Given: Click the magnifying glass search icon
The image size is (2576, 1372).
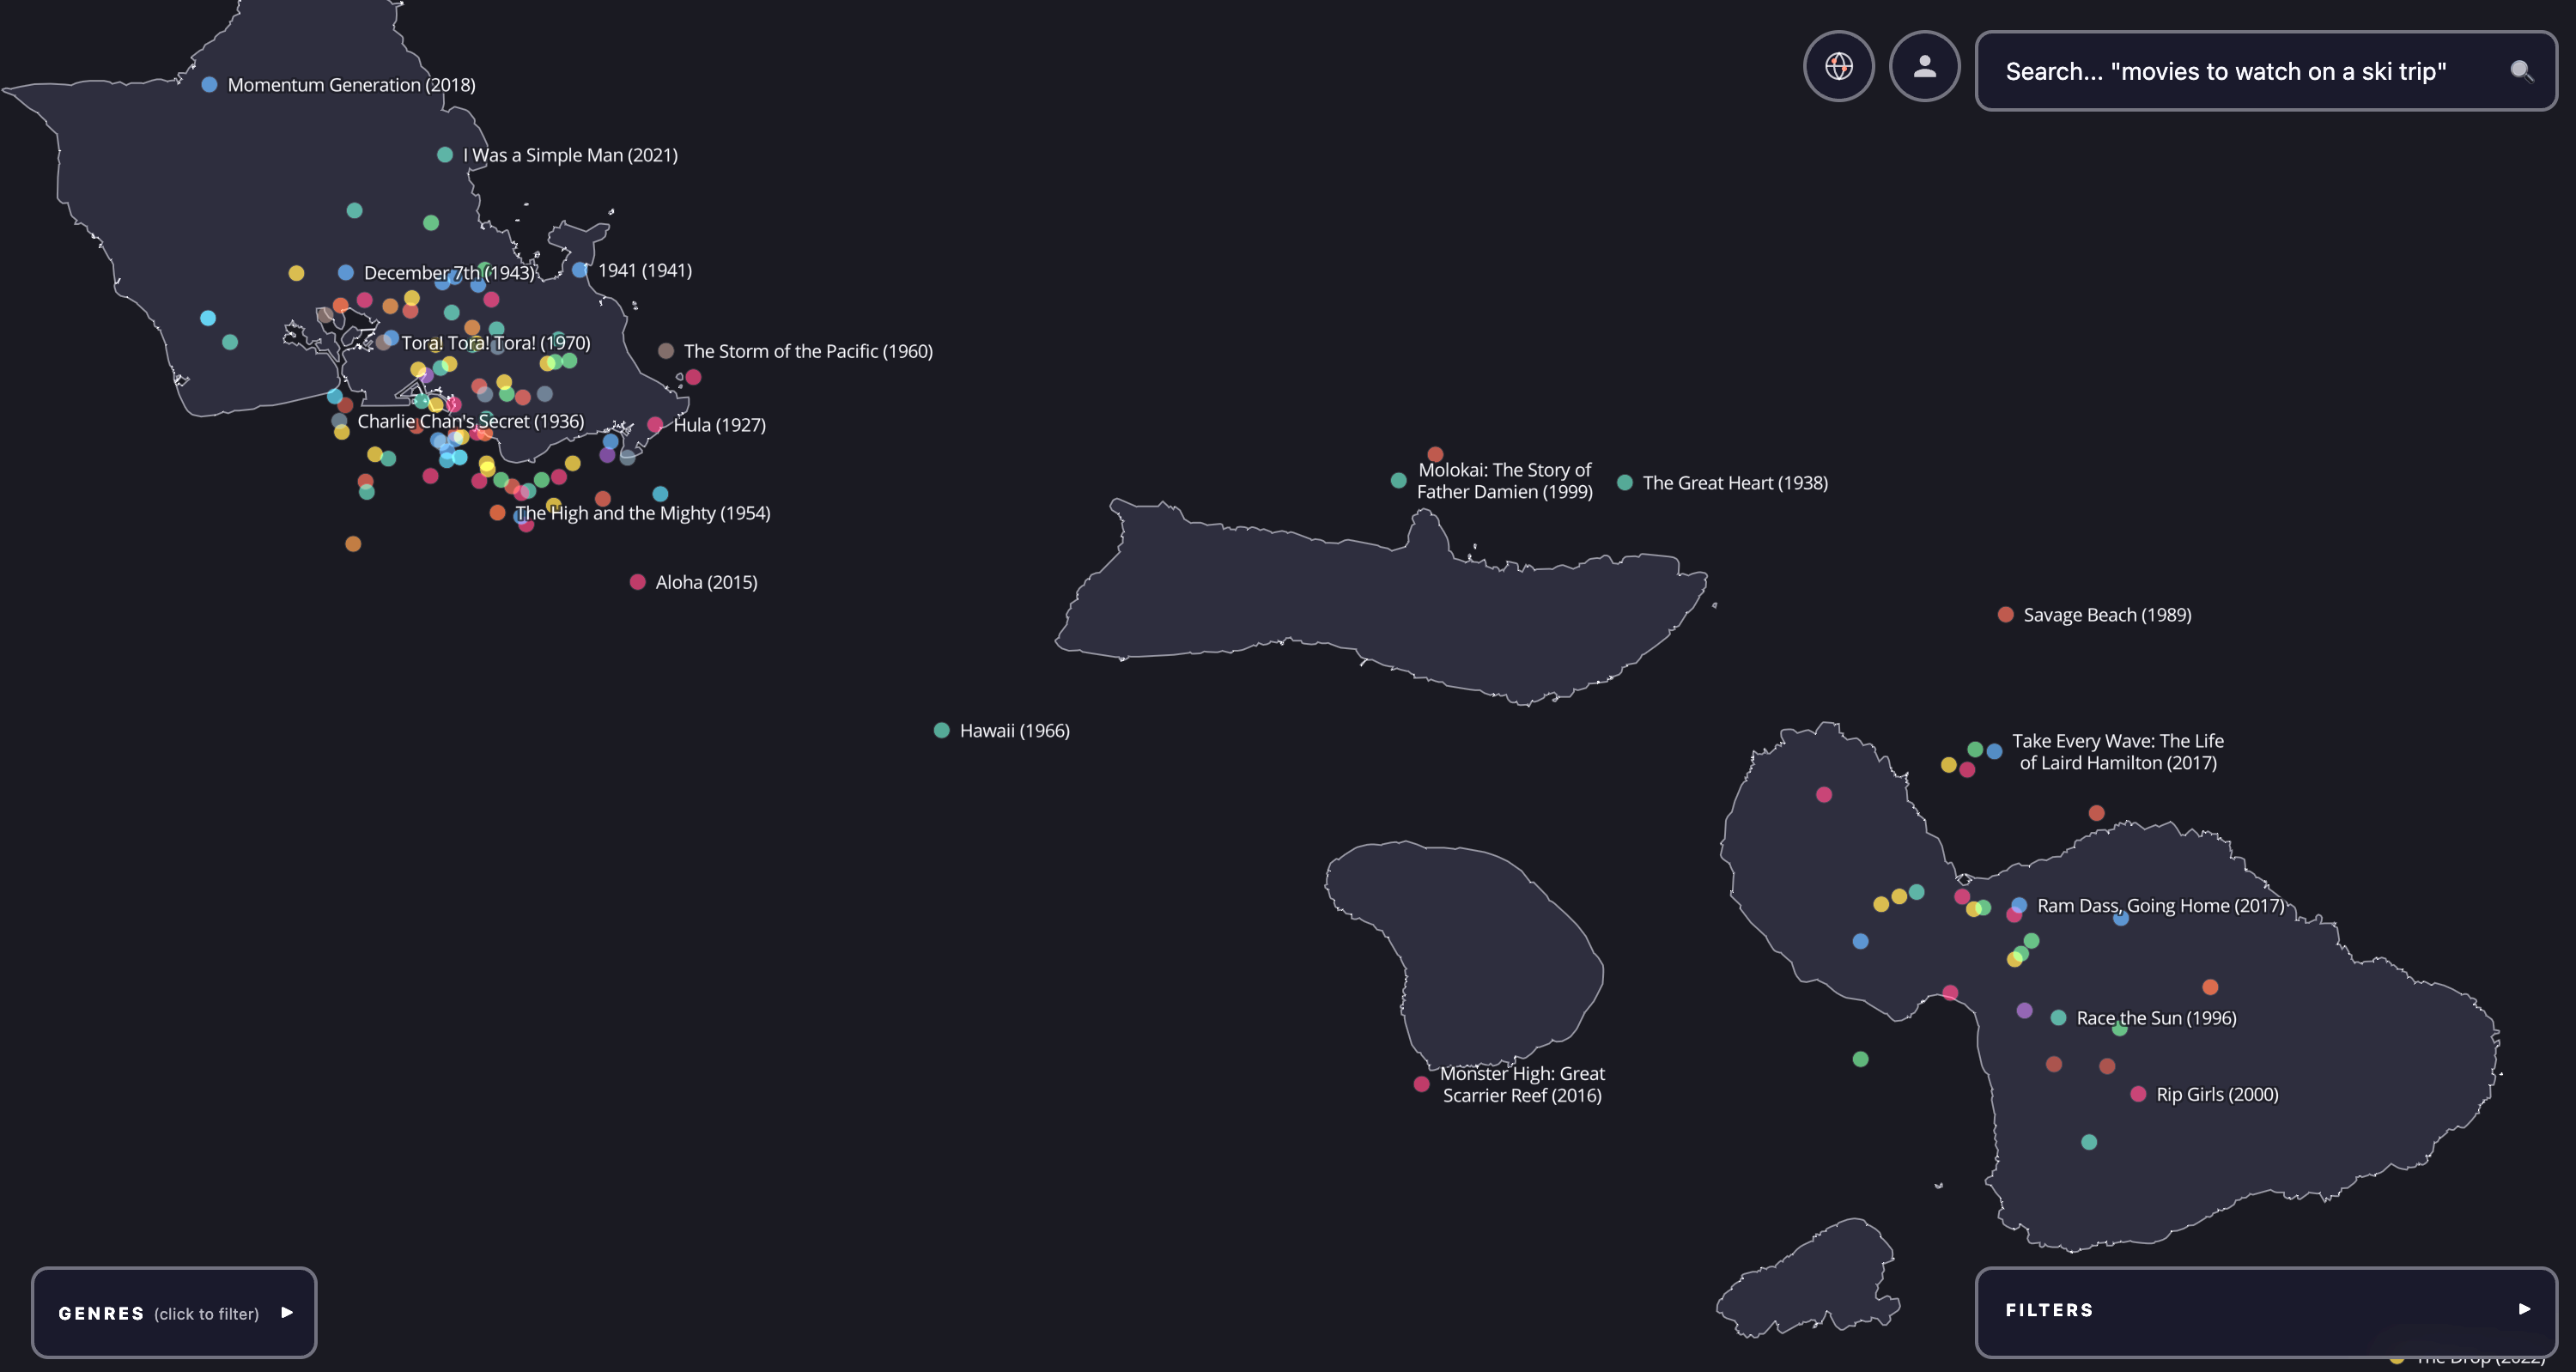Looking at the screenshot, I should [2521, 71].
